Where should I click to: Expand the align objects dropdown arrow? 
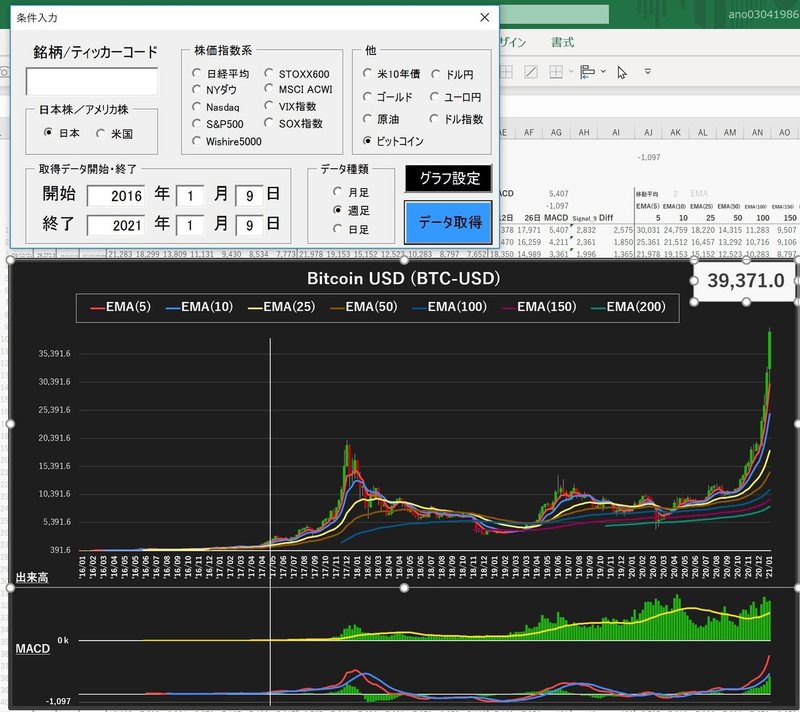coord(603,72)
